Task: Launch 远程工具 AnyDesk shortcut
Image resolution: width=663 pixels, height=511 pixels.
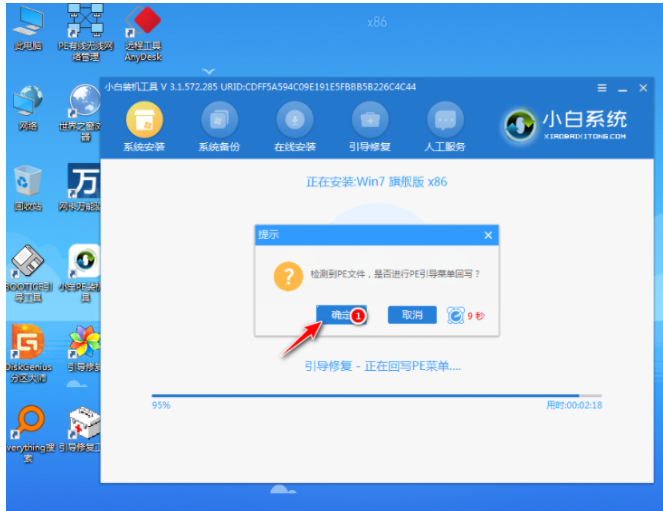Action: pos(143,33)
